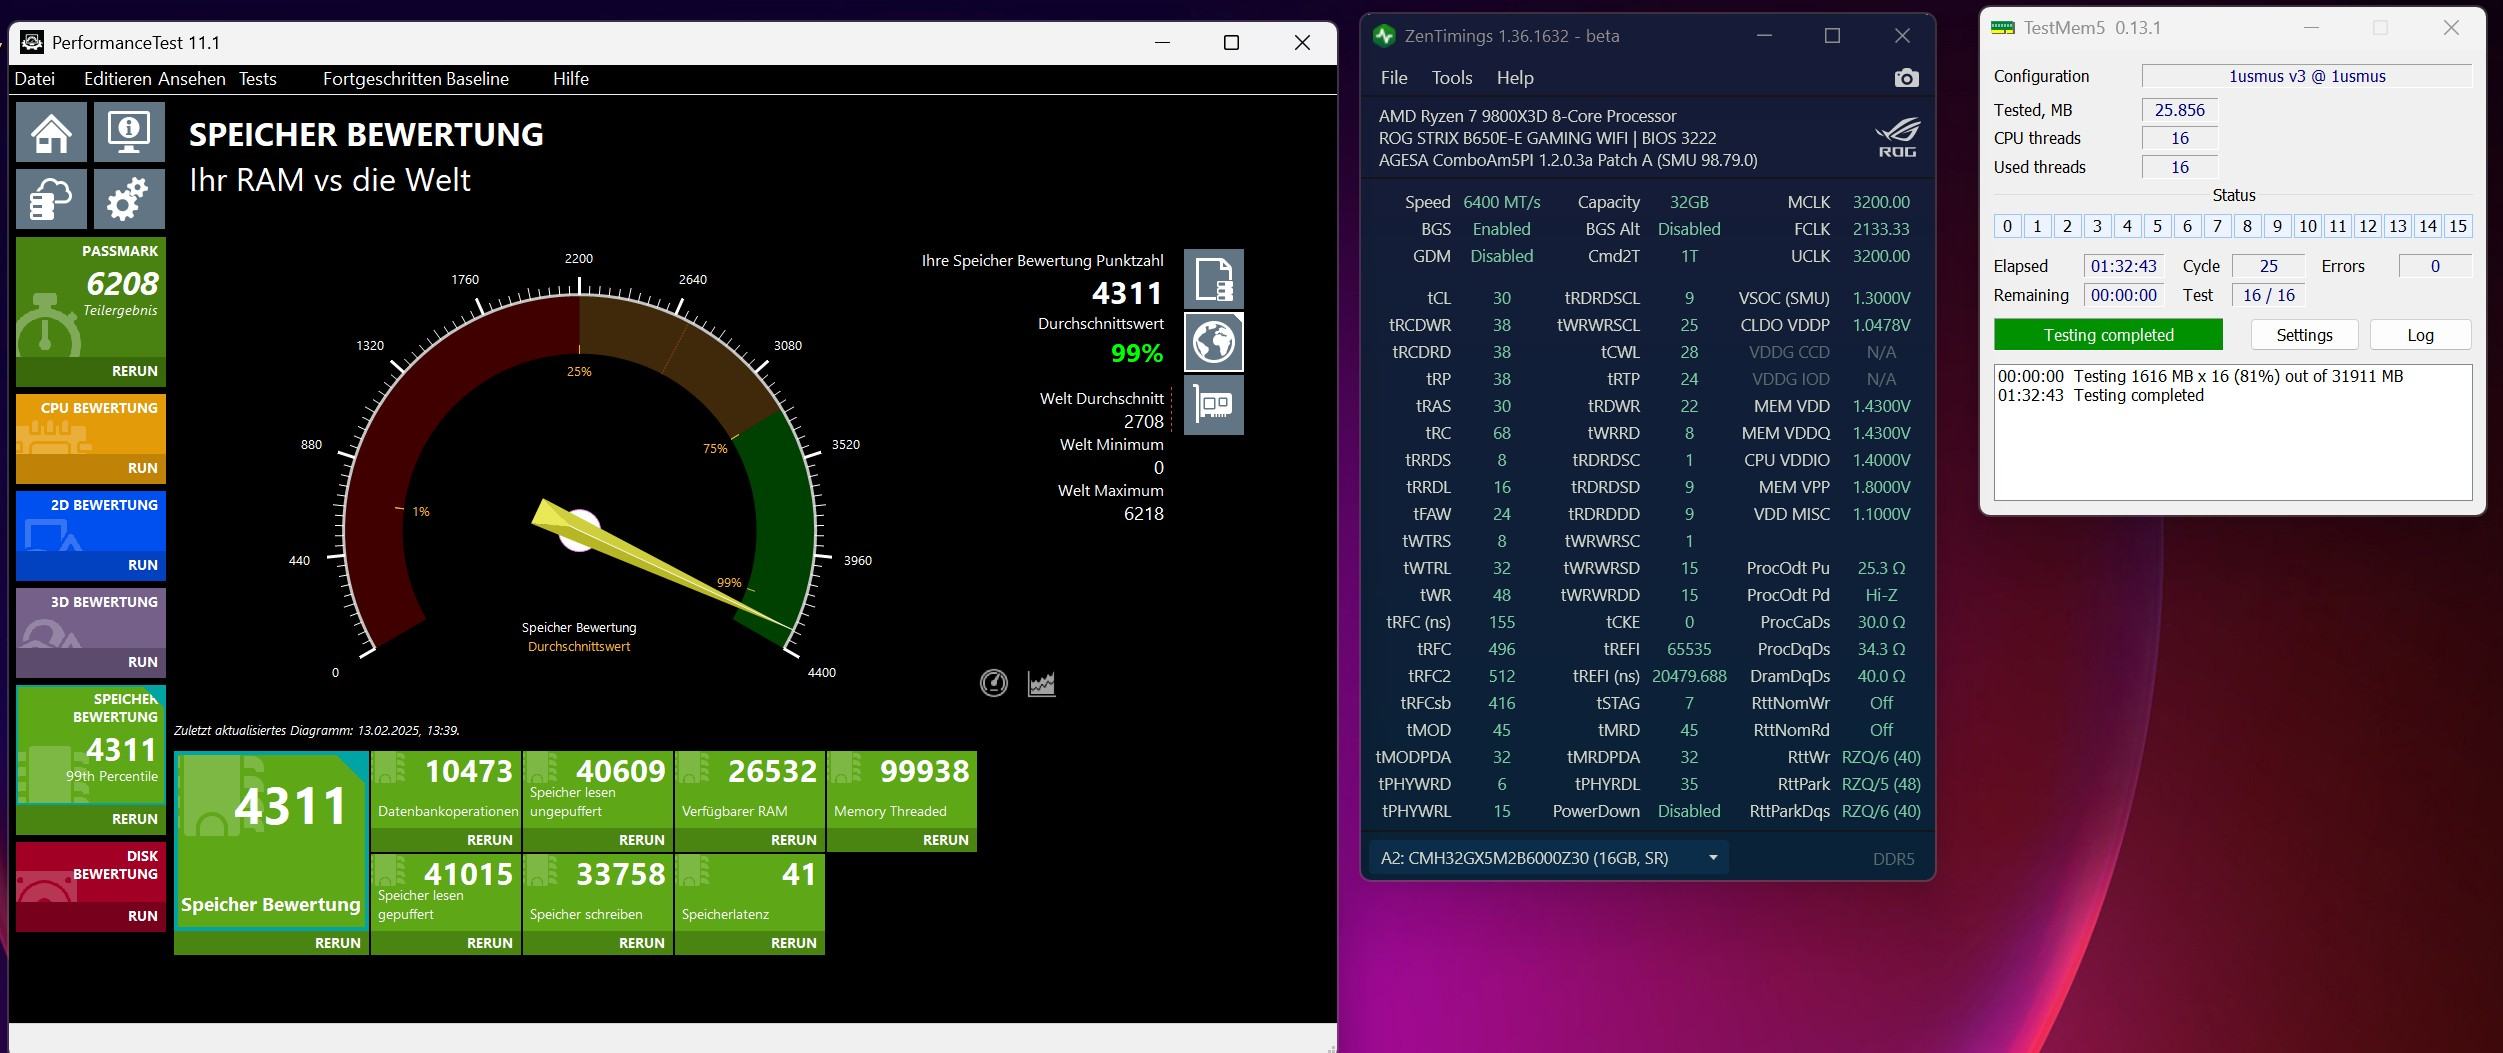This screenshot has width=2503, height=1053.
Task: Show memory result document icon
Action: [1214, 279]
